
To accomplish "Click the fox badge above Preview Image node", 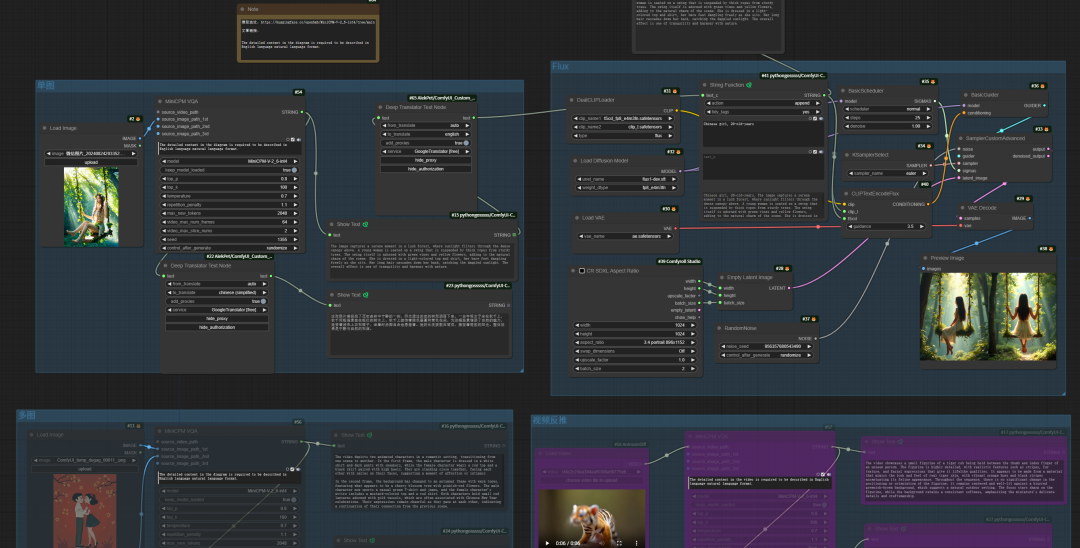I will 1052,249.
